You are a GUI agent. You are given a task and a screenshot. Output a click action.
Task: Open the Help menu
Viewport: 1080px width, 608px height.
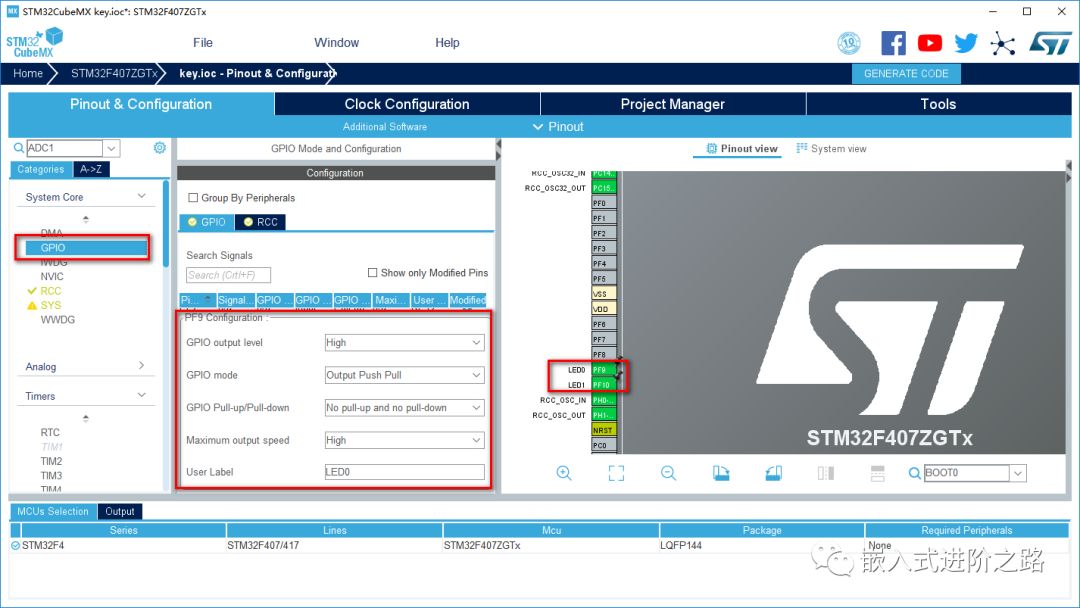447,43
